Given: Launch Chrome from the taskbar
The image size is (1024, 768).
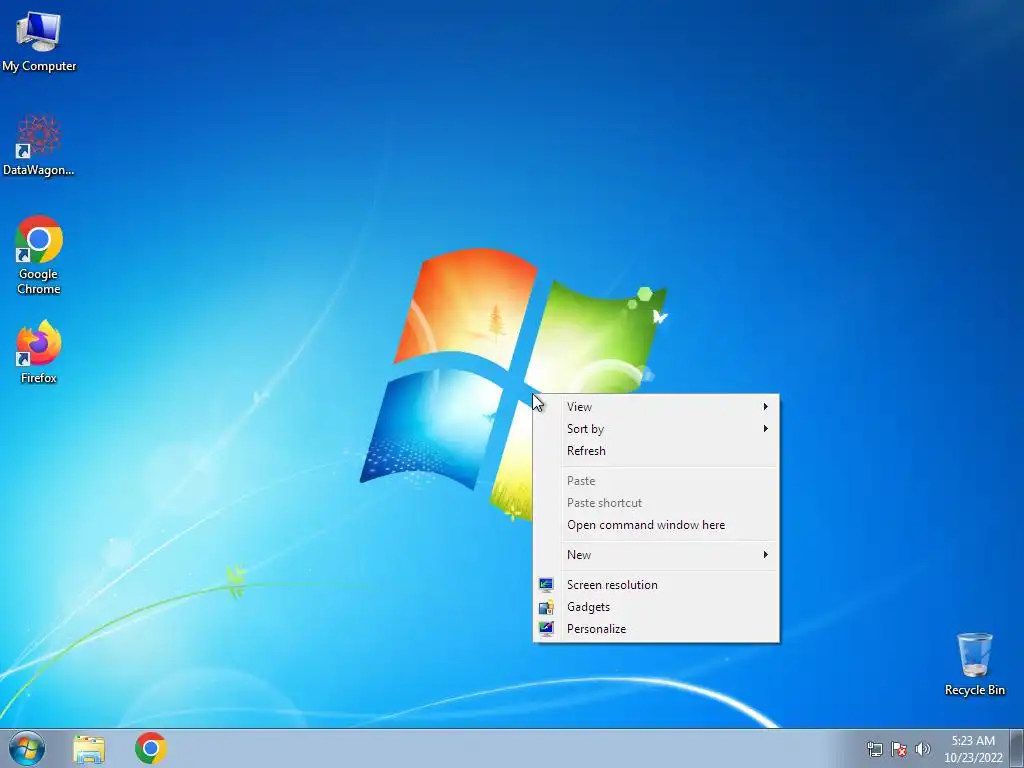Looking at the screenshot, I should click(151, 748).
